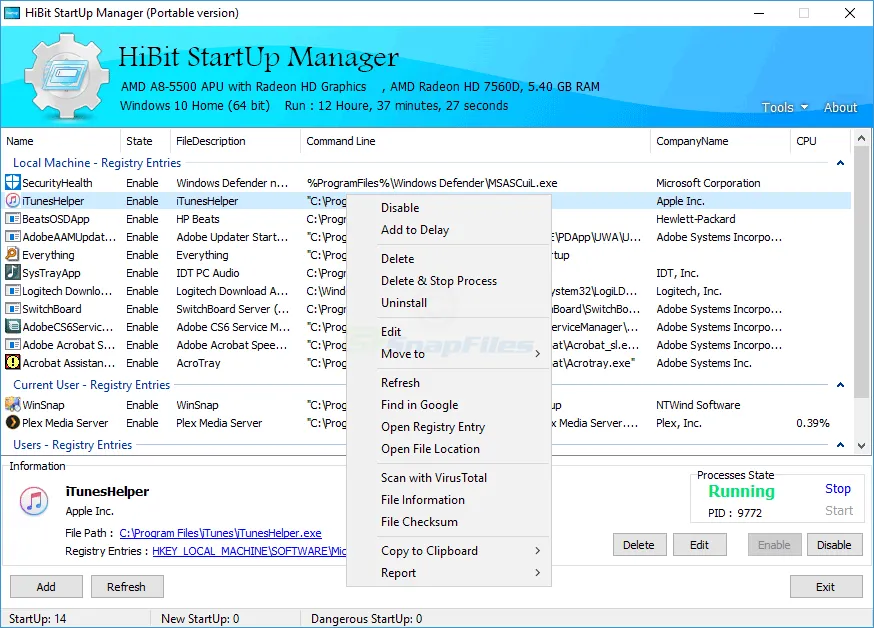The width and height of the screenshot is (874, 628).
Task: Open the Tools dropdown menu
Action: 784,108
